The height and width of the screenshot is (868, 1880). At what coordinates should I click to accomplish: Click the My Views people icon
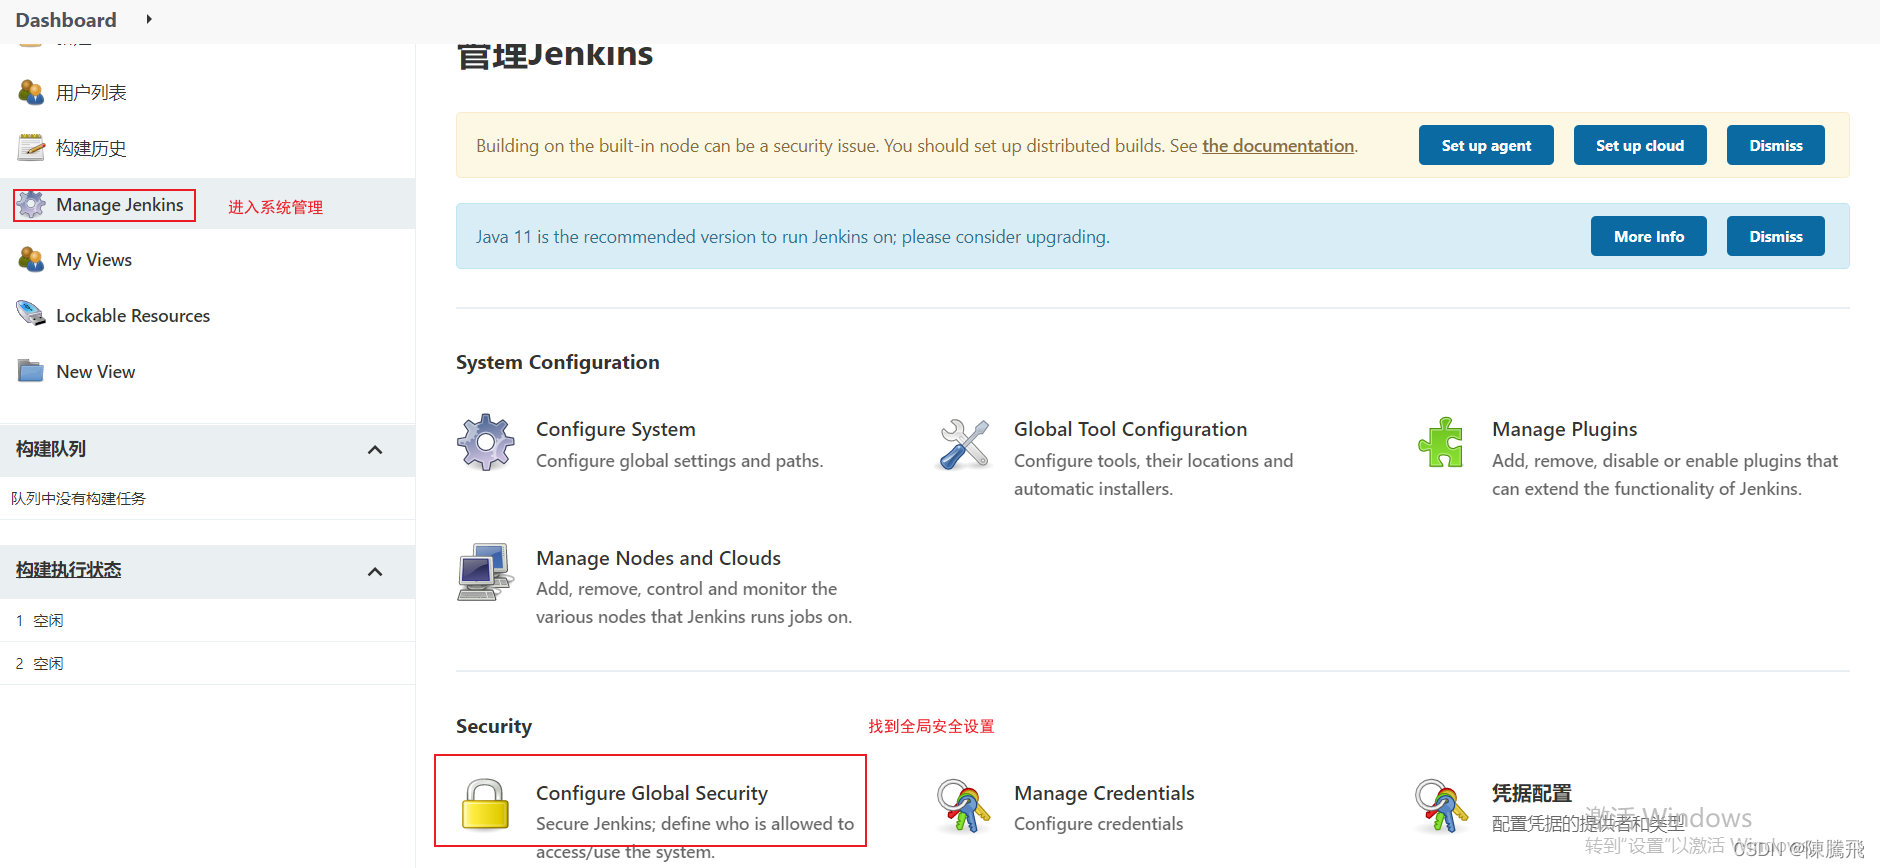[31, 260]
